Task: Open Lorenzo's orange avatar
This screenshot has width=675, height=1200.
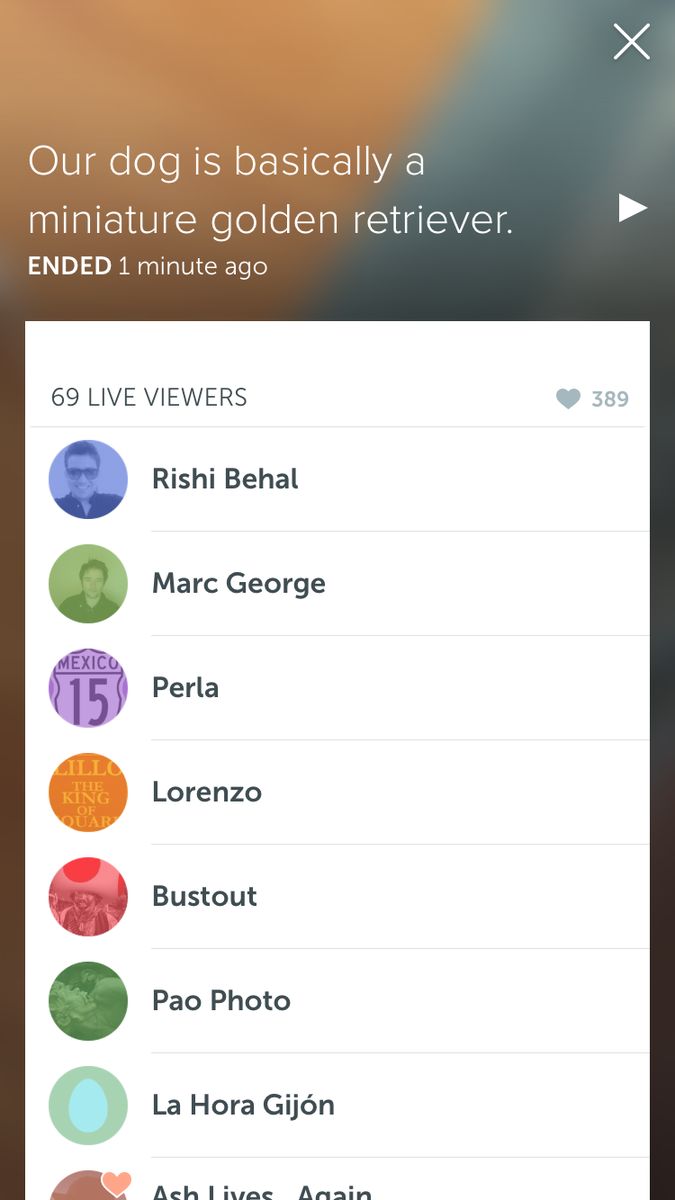Action: click(88, 792)
